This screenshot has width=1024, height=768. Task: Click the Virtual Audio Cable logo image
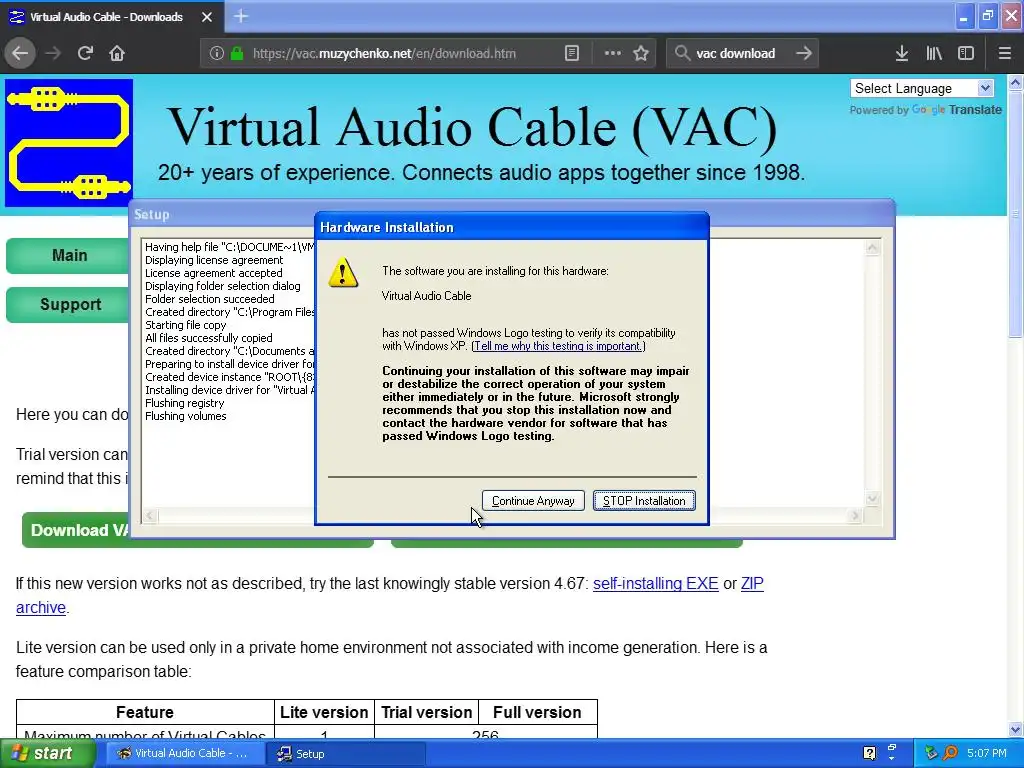[x=69, y=142]
